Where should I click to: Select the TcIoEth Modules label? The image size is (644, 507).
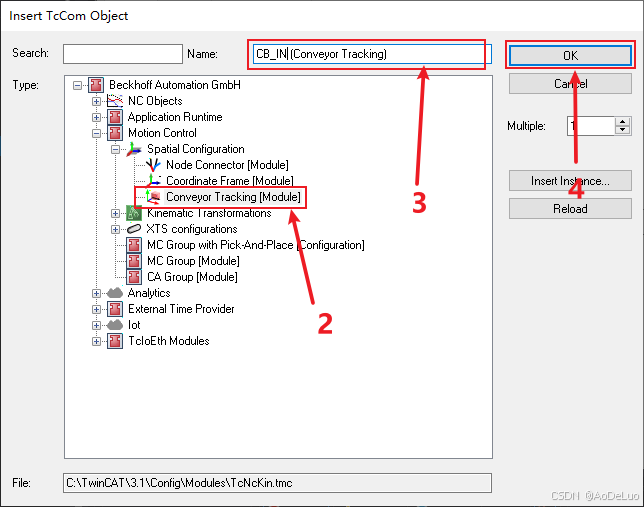pos(168,341)
